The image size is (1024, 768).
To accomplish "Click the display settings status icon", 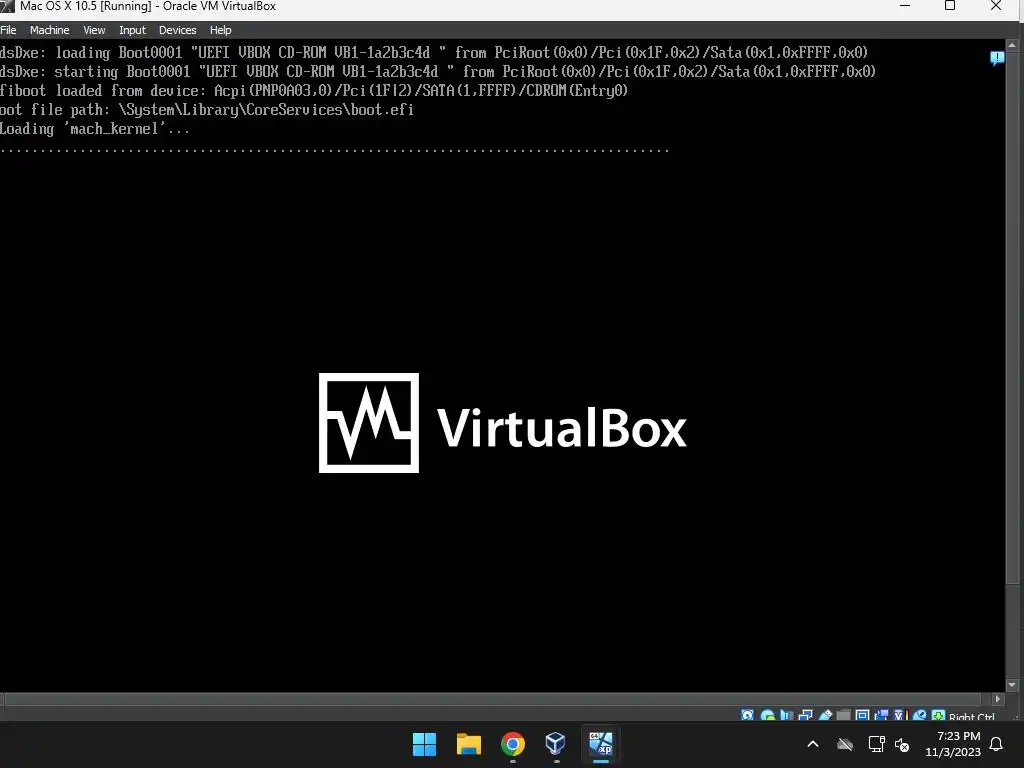I will coord(863,715).
